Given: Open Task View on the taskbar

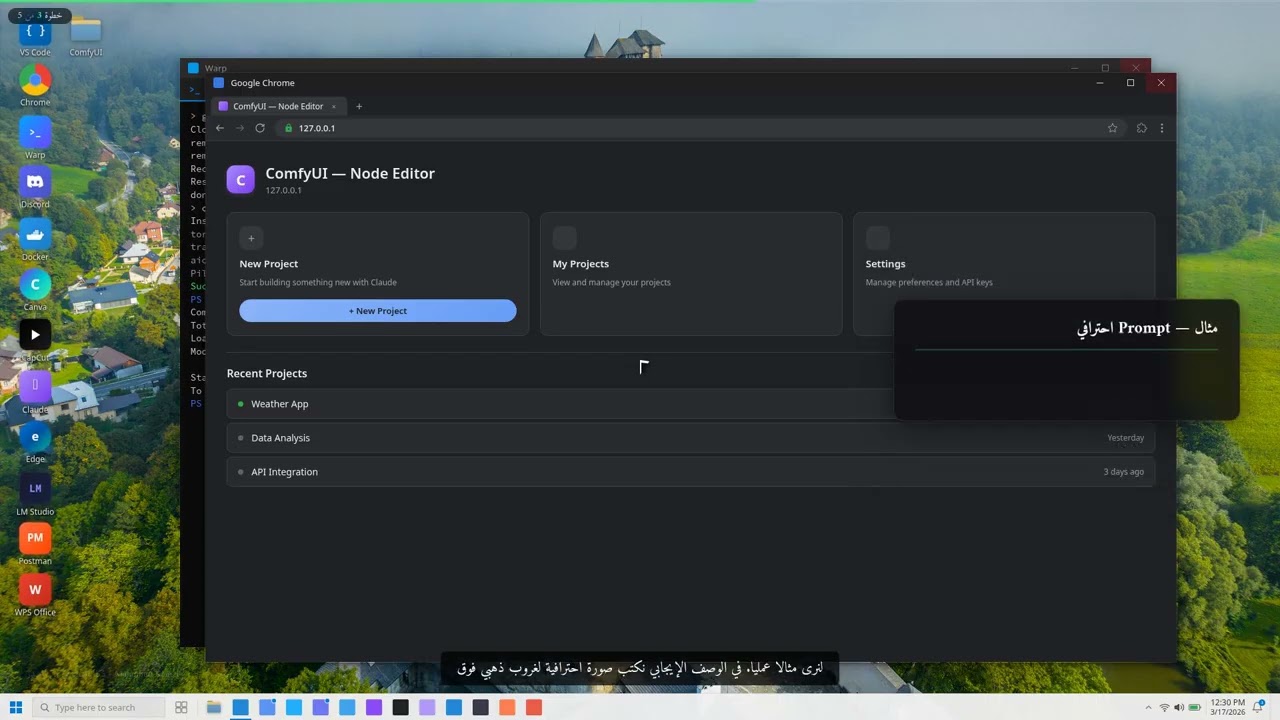Looking at the screenshot, I should (181, 707).
